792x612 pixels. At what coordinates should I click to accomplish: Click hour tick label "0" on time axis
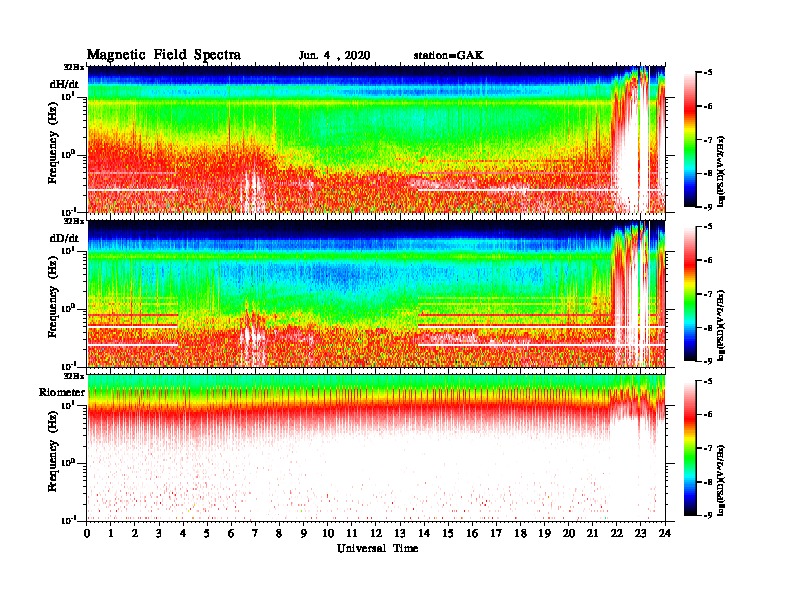tap(87, 533)
